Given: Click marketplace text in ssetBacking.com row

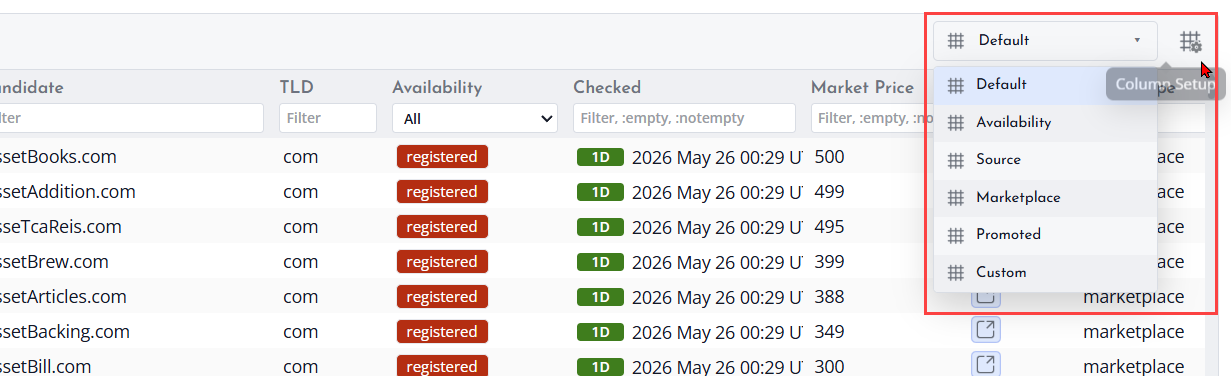Looking at the screenshot, I should point(1134,332).
